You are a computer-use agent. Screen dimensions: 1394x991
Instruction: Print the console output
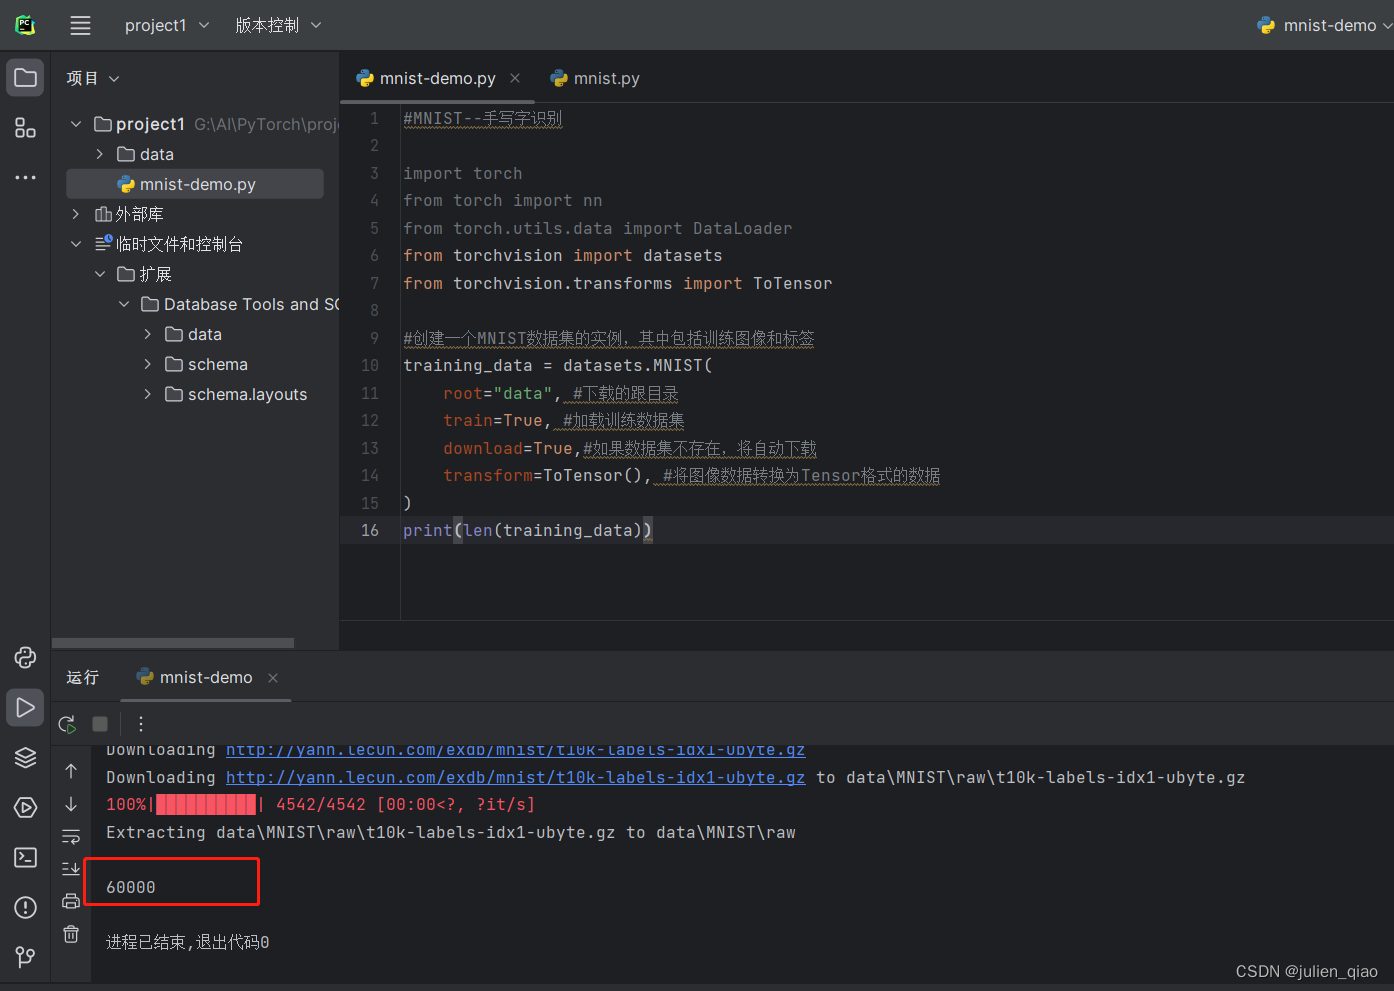[x=71, y=901]
